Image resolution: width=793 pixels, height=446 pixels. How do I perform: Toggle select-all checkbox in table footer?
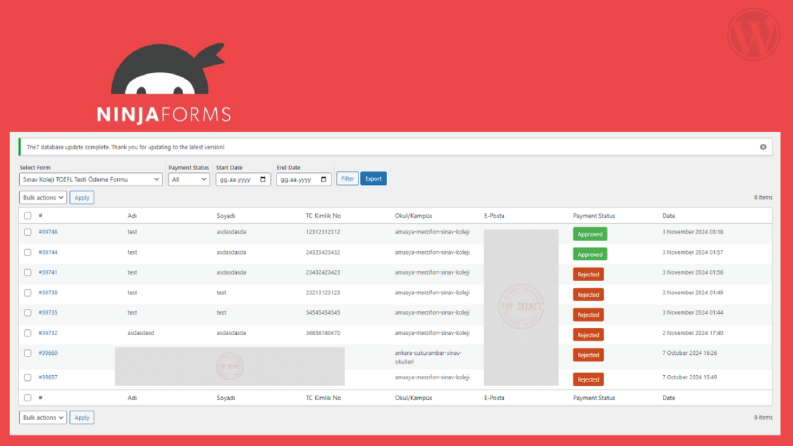click(28, 398)
